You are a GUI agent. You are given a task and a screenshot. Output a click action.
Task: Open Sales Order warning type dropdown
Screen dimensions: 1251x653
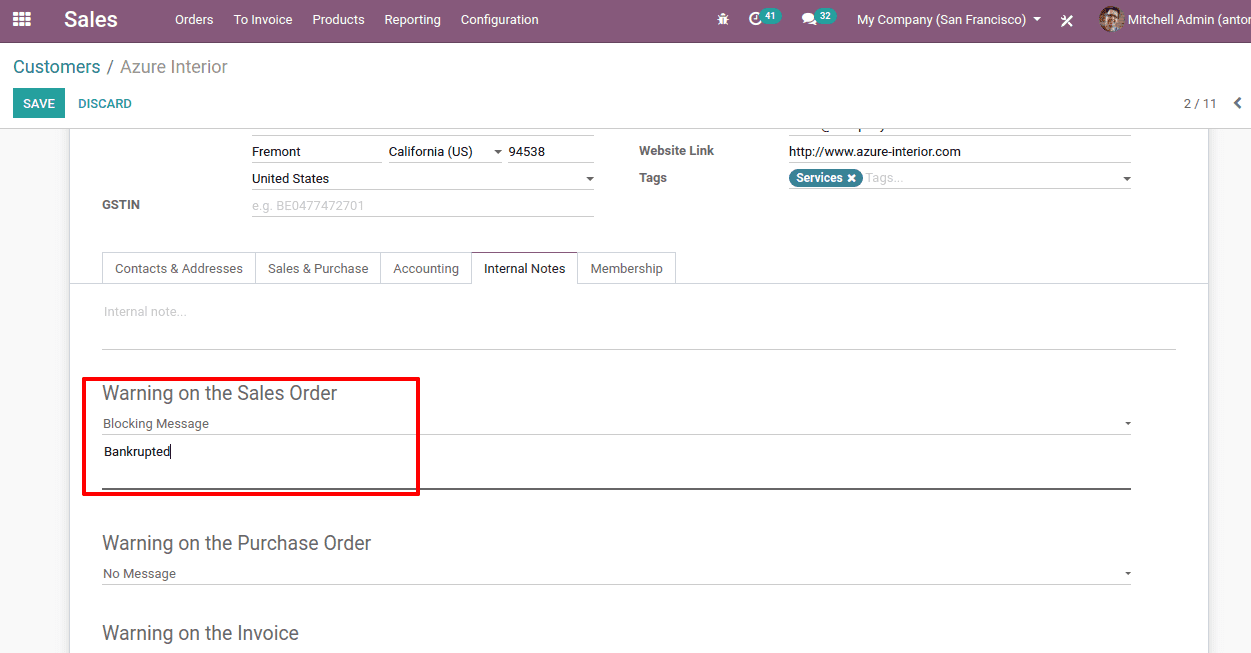coord(617,424)
